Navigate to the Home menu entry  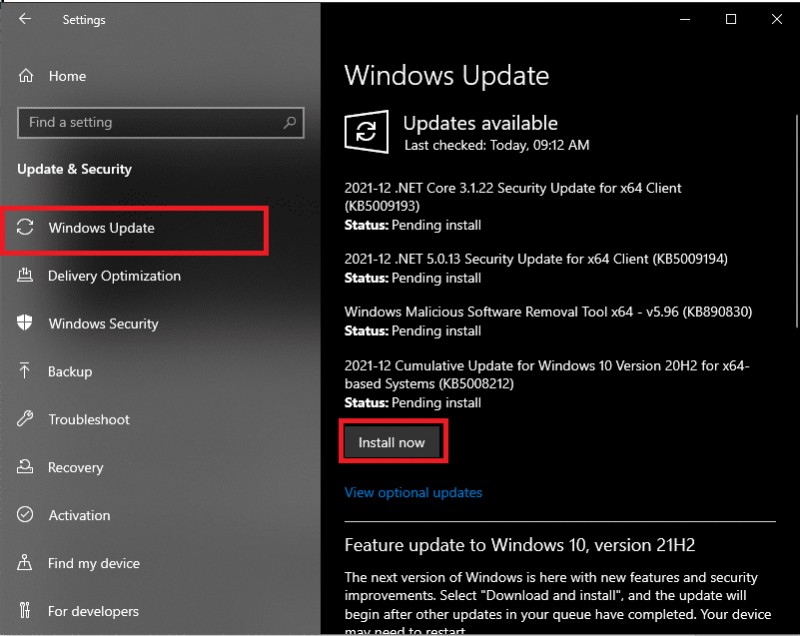pyautogui.click(x=67, y=75)
